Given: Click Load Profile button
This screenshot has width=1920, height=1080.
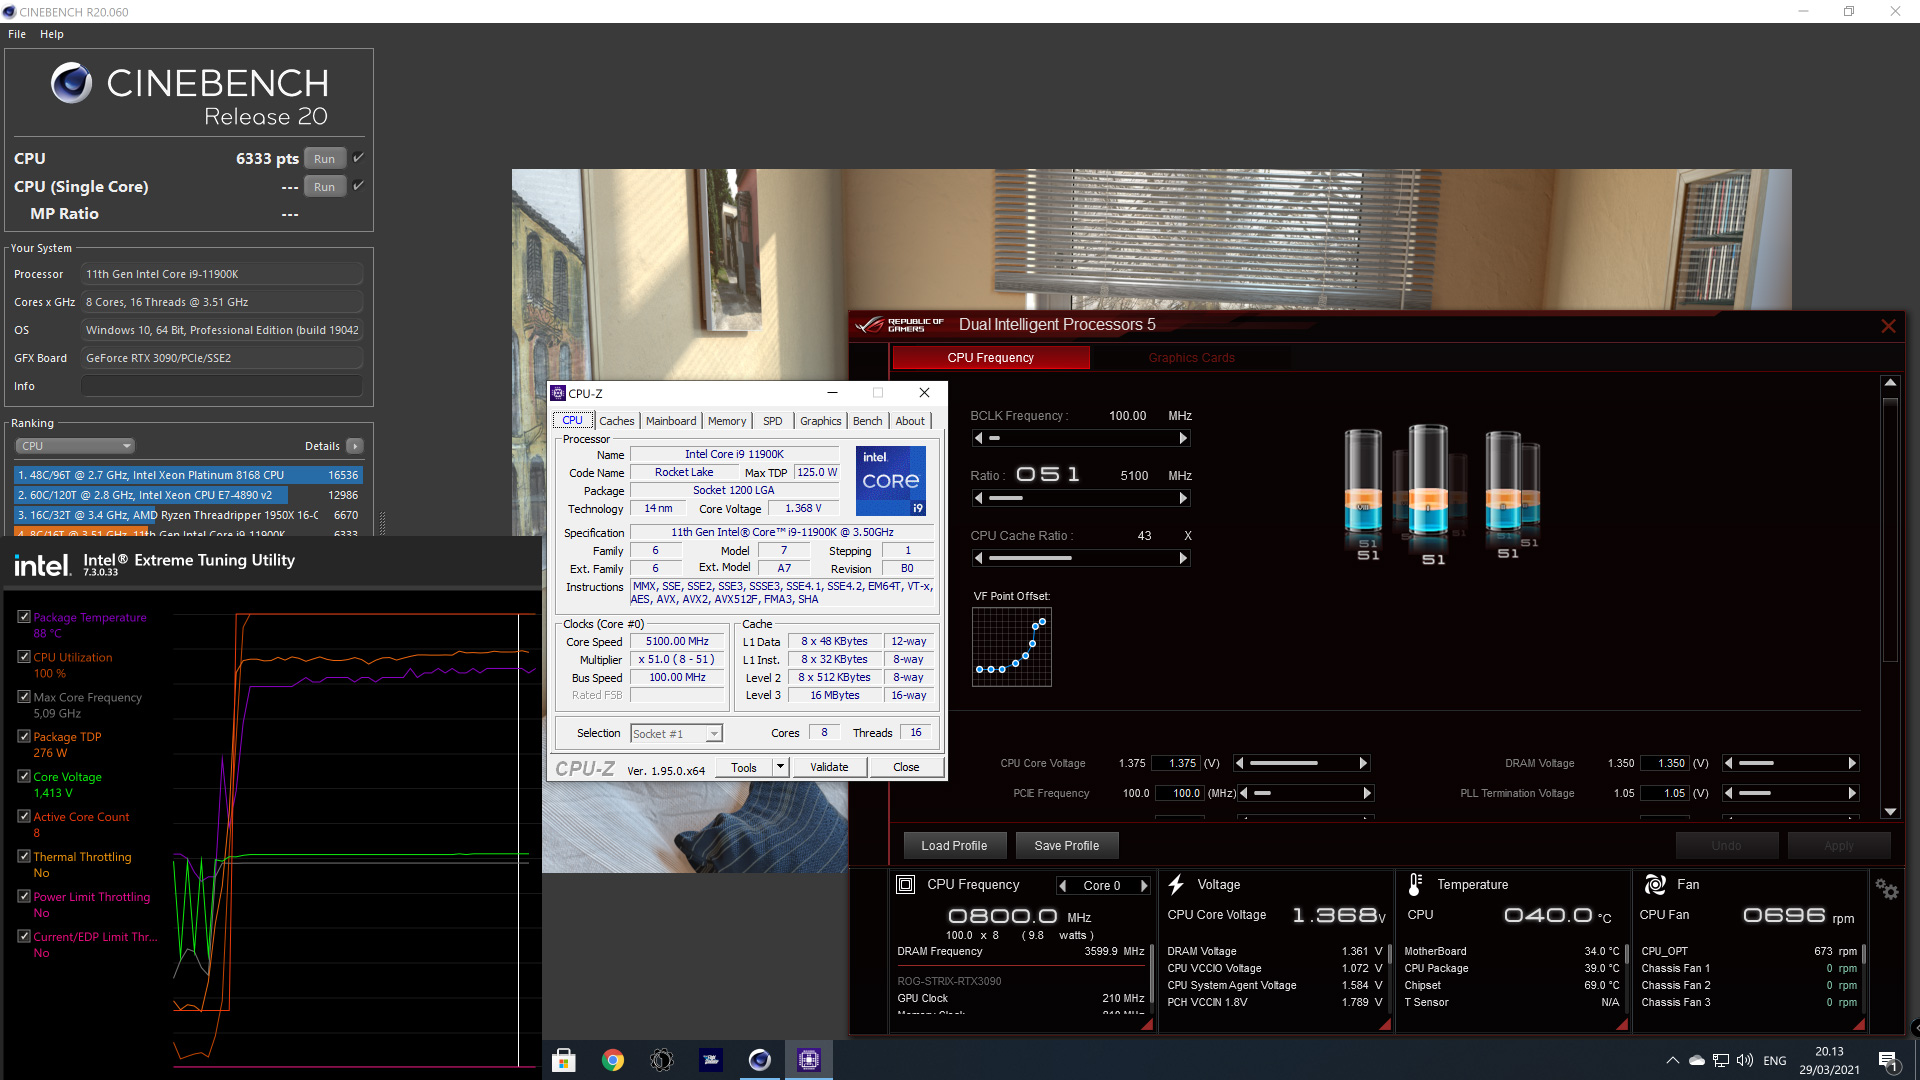Looking at the screenshot, I should (954, 846).
